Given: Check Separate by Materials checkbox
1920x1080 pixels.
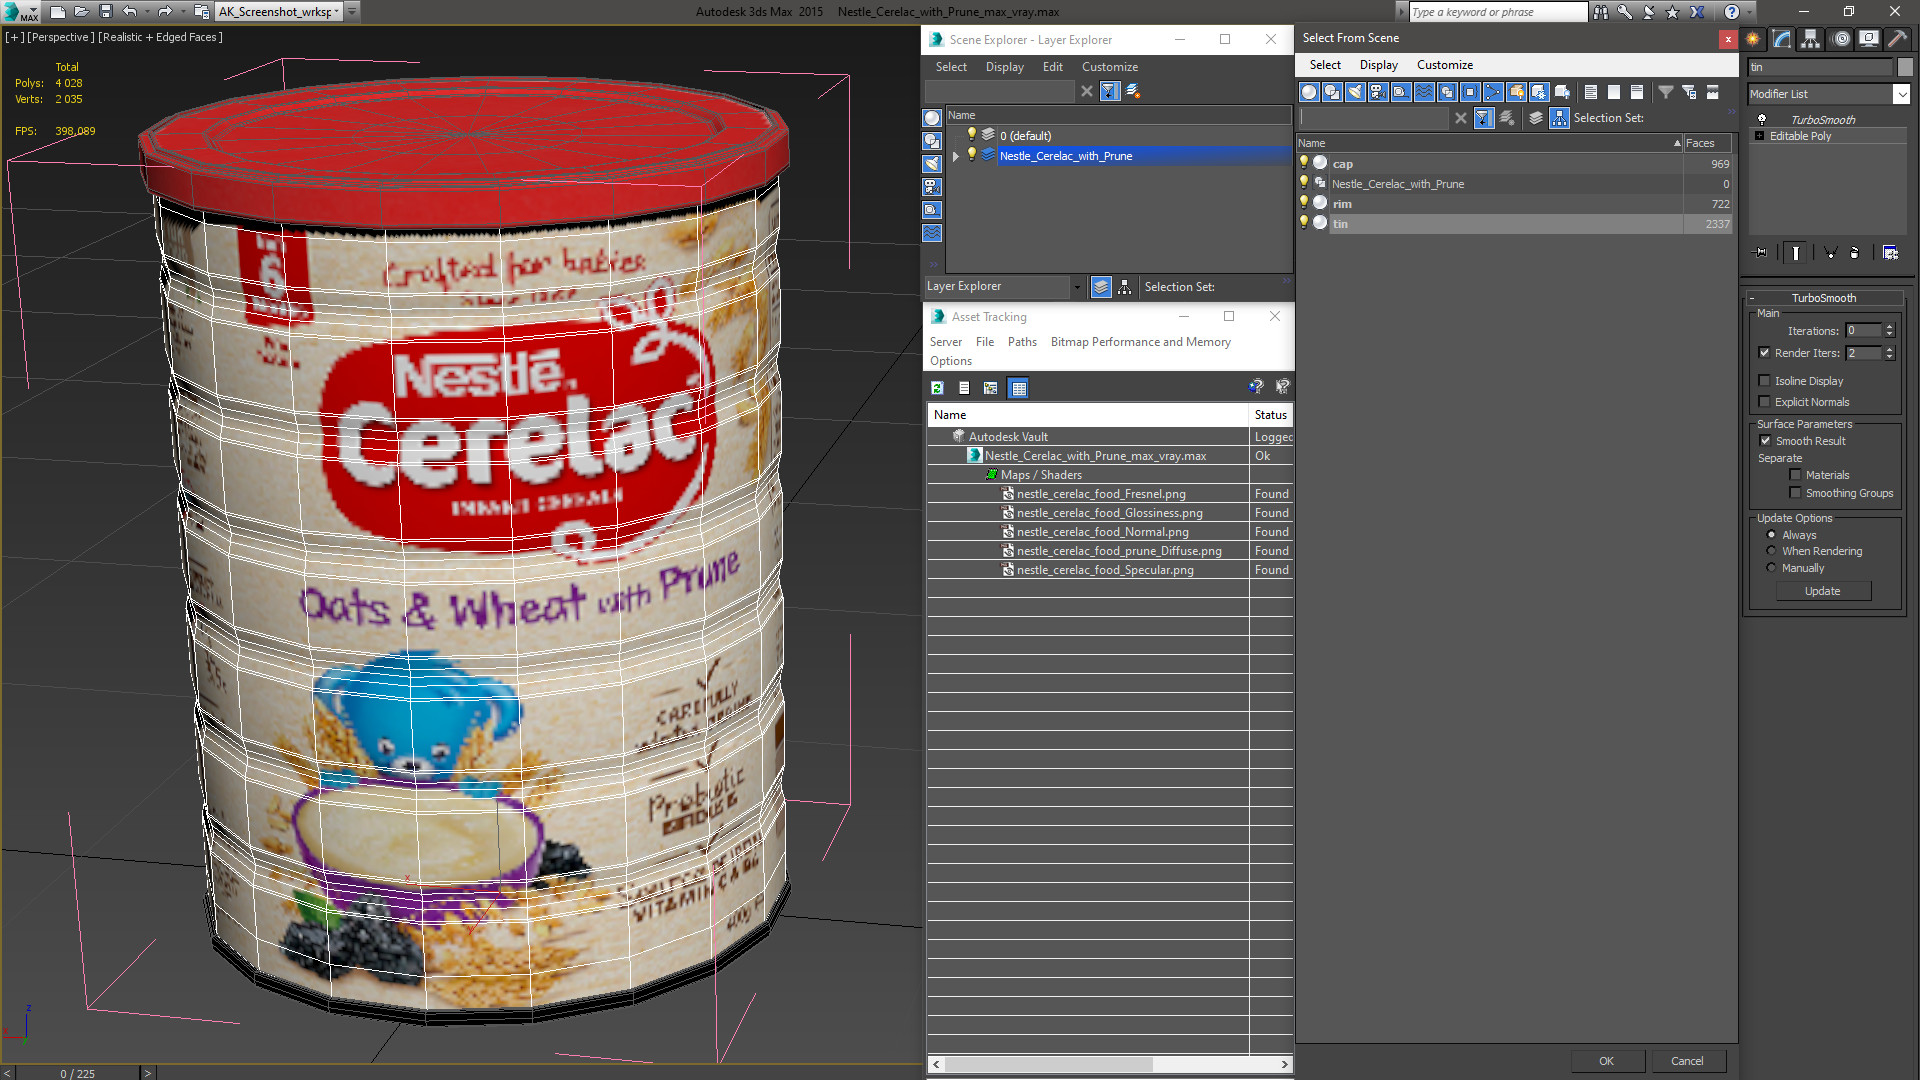Looking at the screenshot, I should click(1796, 475).
